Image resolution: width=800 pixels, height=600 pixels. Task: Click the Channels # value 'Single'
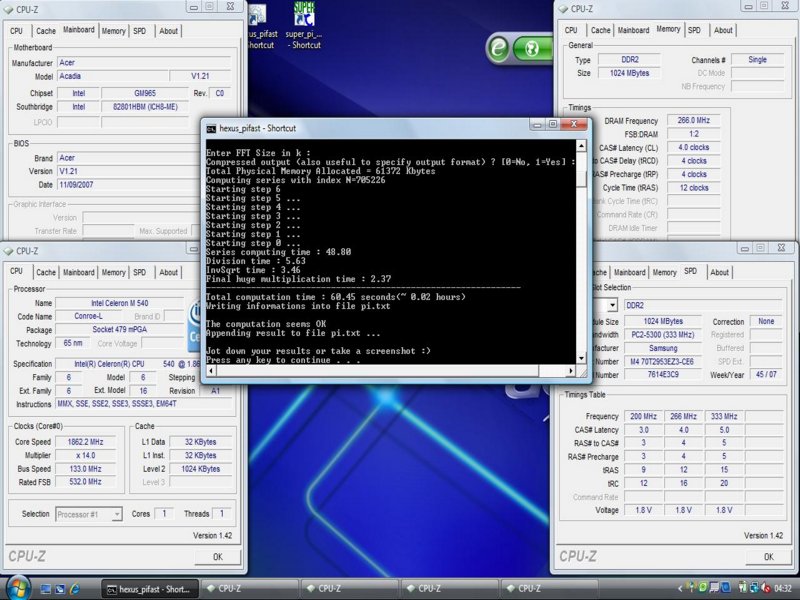[757, 60]
